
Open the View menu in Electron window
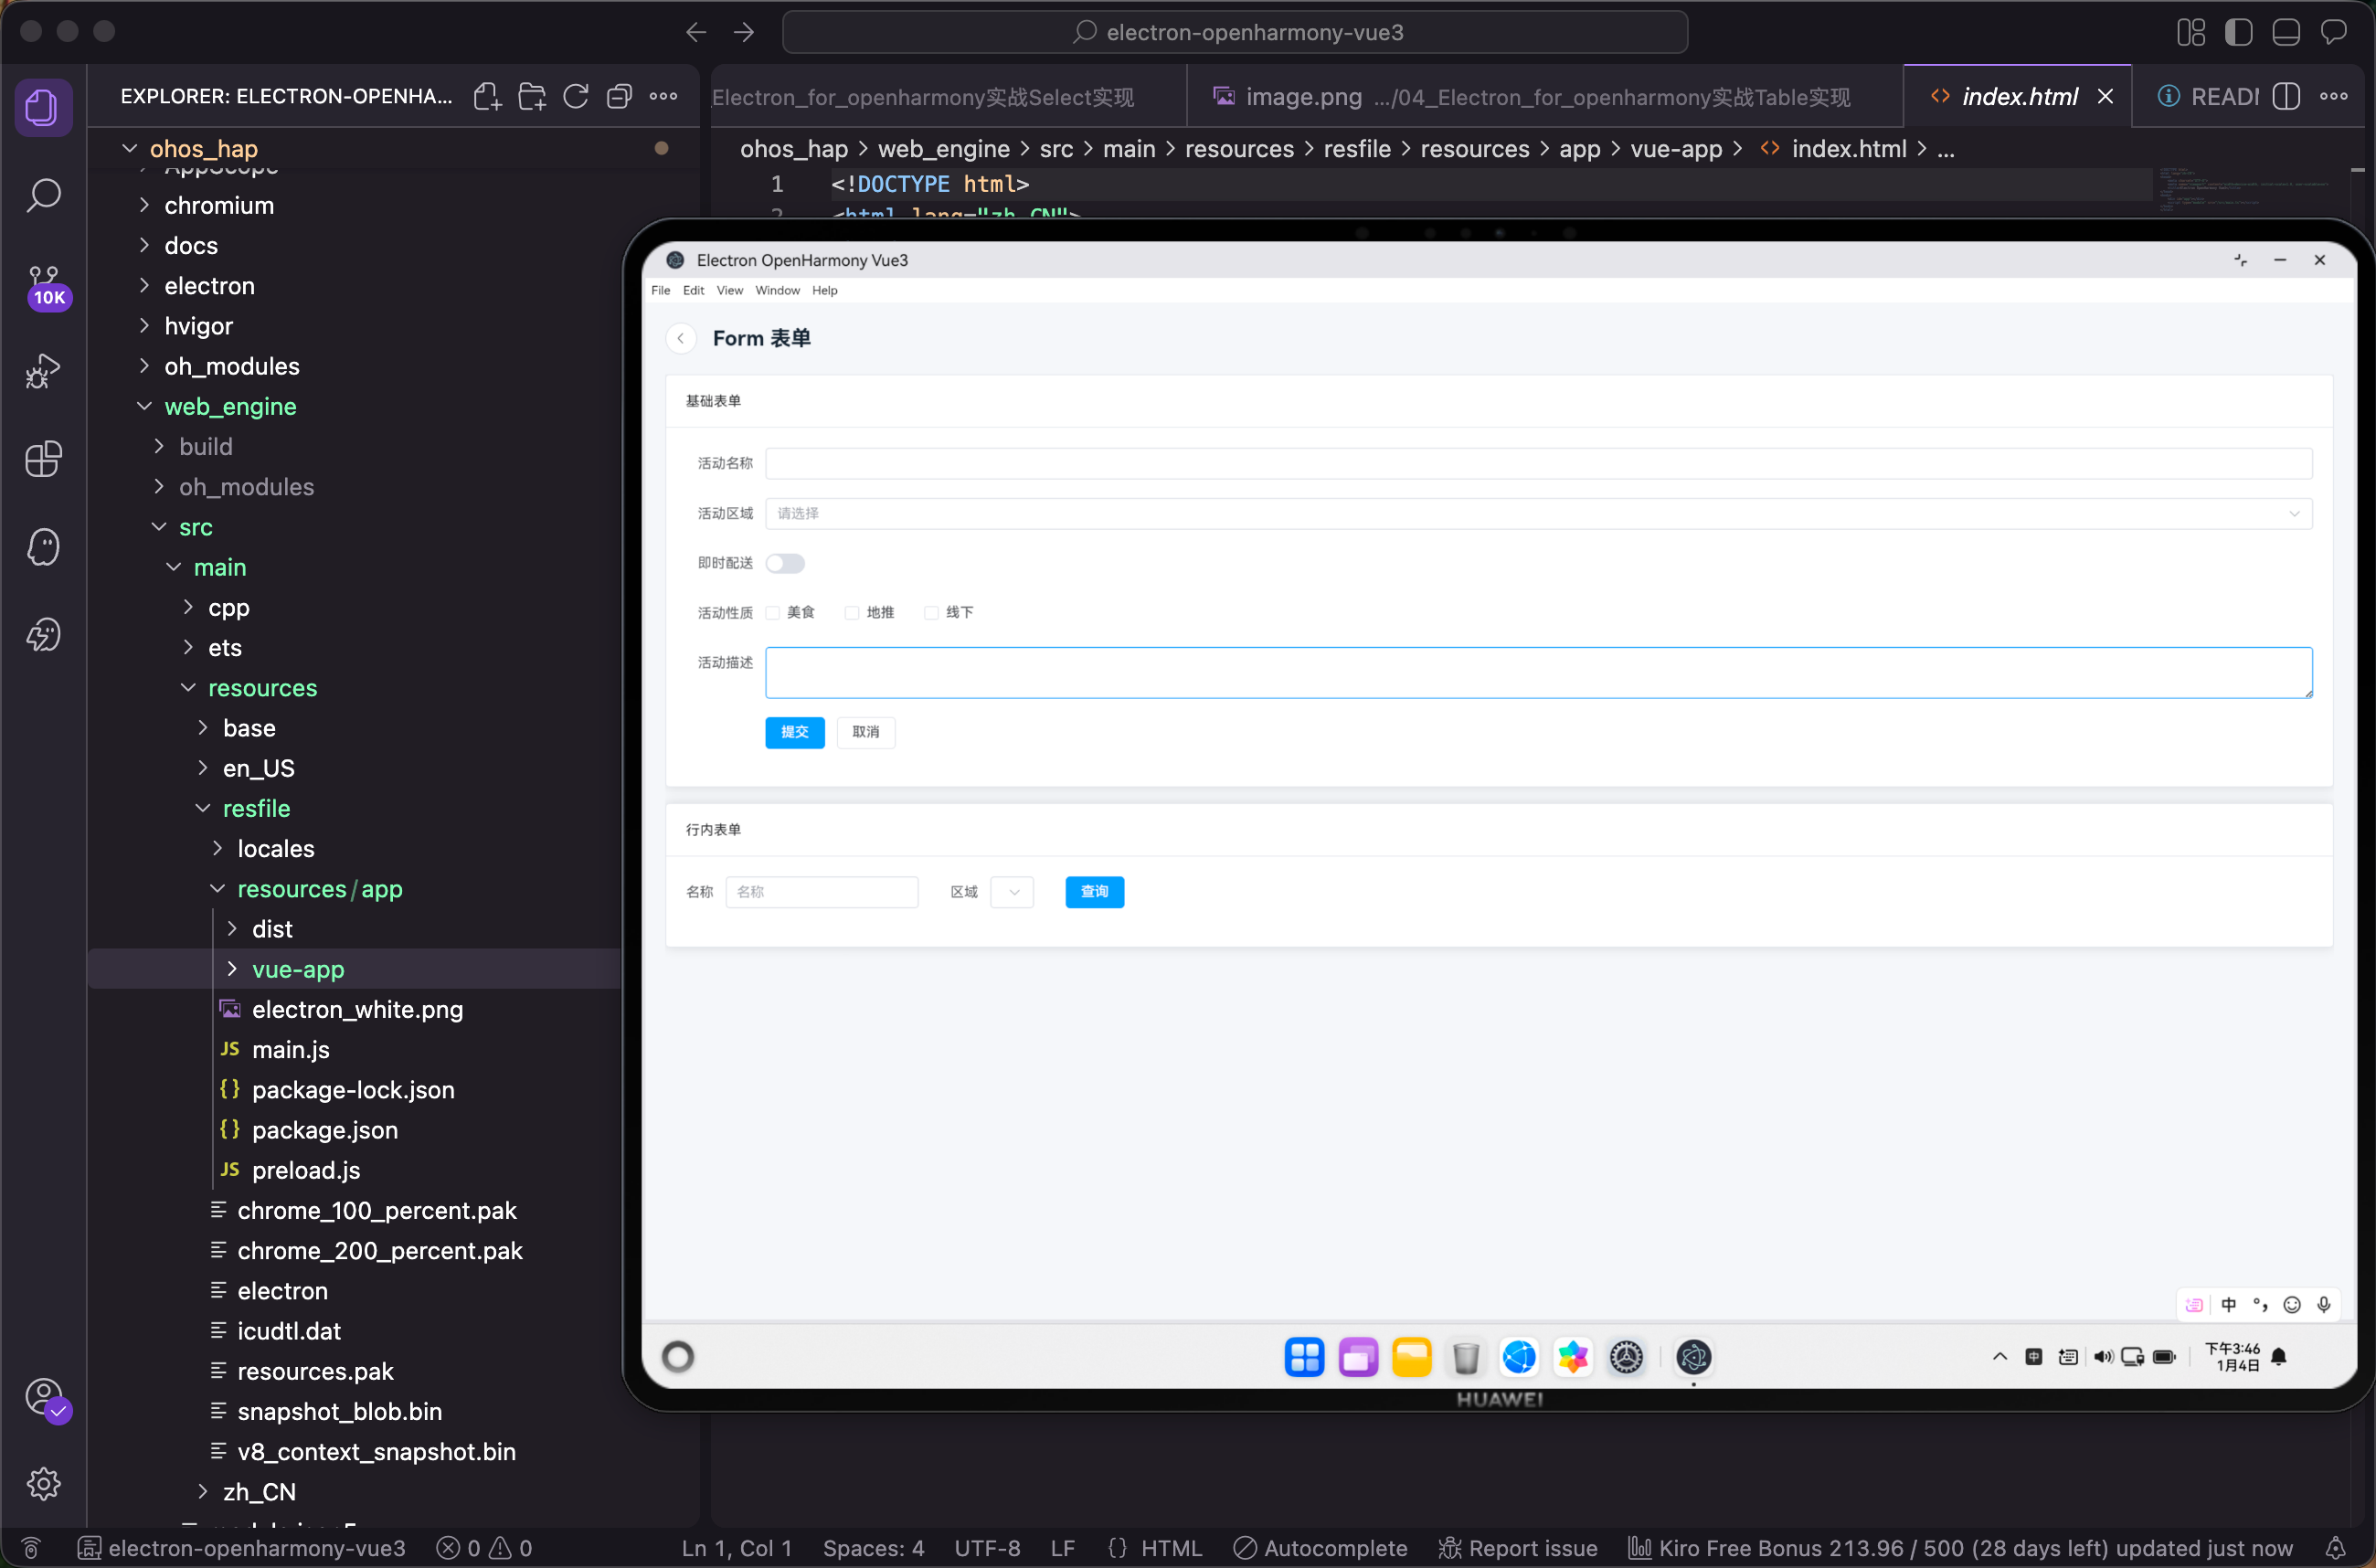[729, 290]
